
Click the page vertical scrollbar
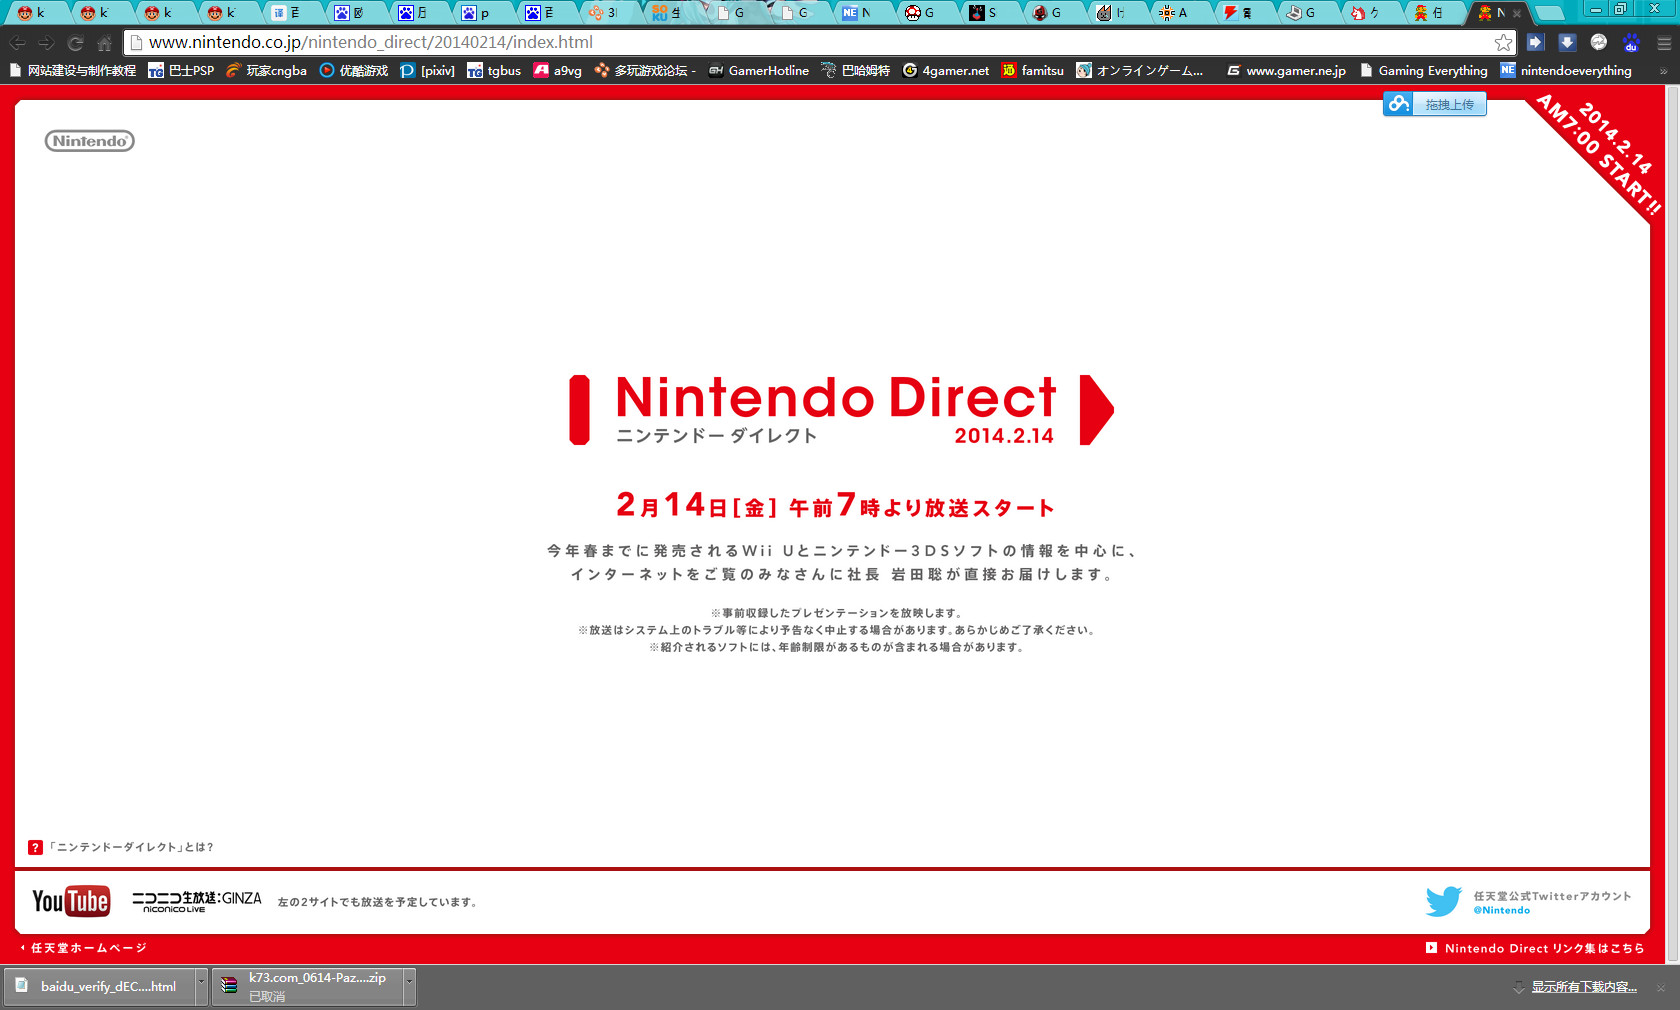pyautogui.click(x=1672, y=524)
